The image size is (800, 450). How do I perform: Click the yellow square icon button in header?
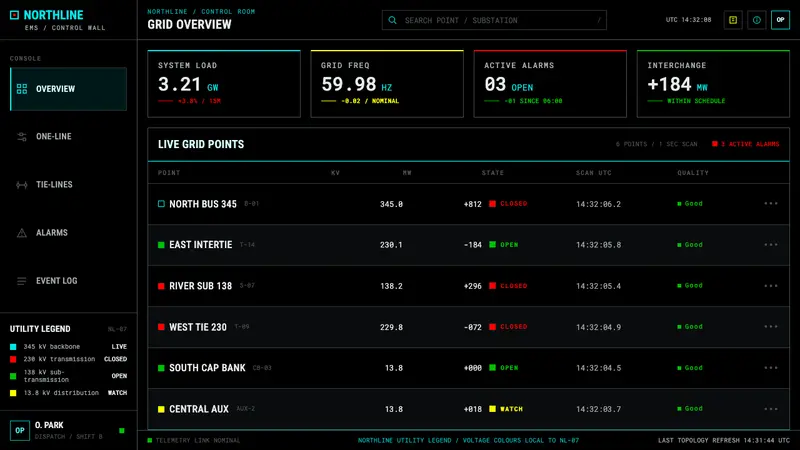(x=733, y=20)
